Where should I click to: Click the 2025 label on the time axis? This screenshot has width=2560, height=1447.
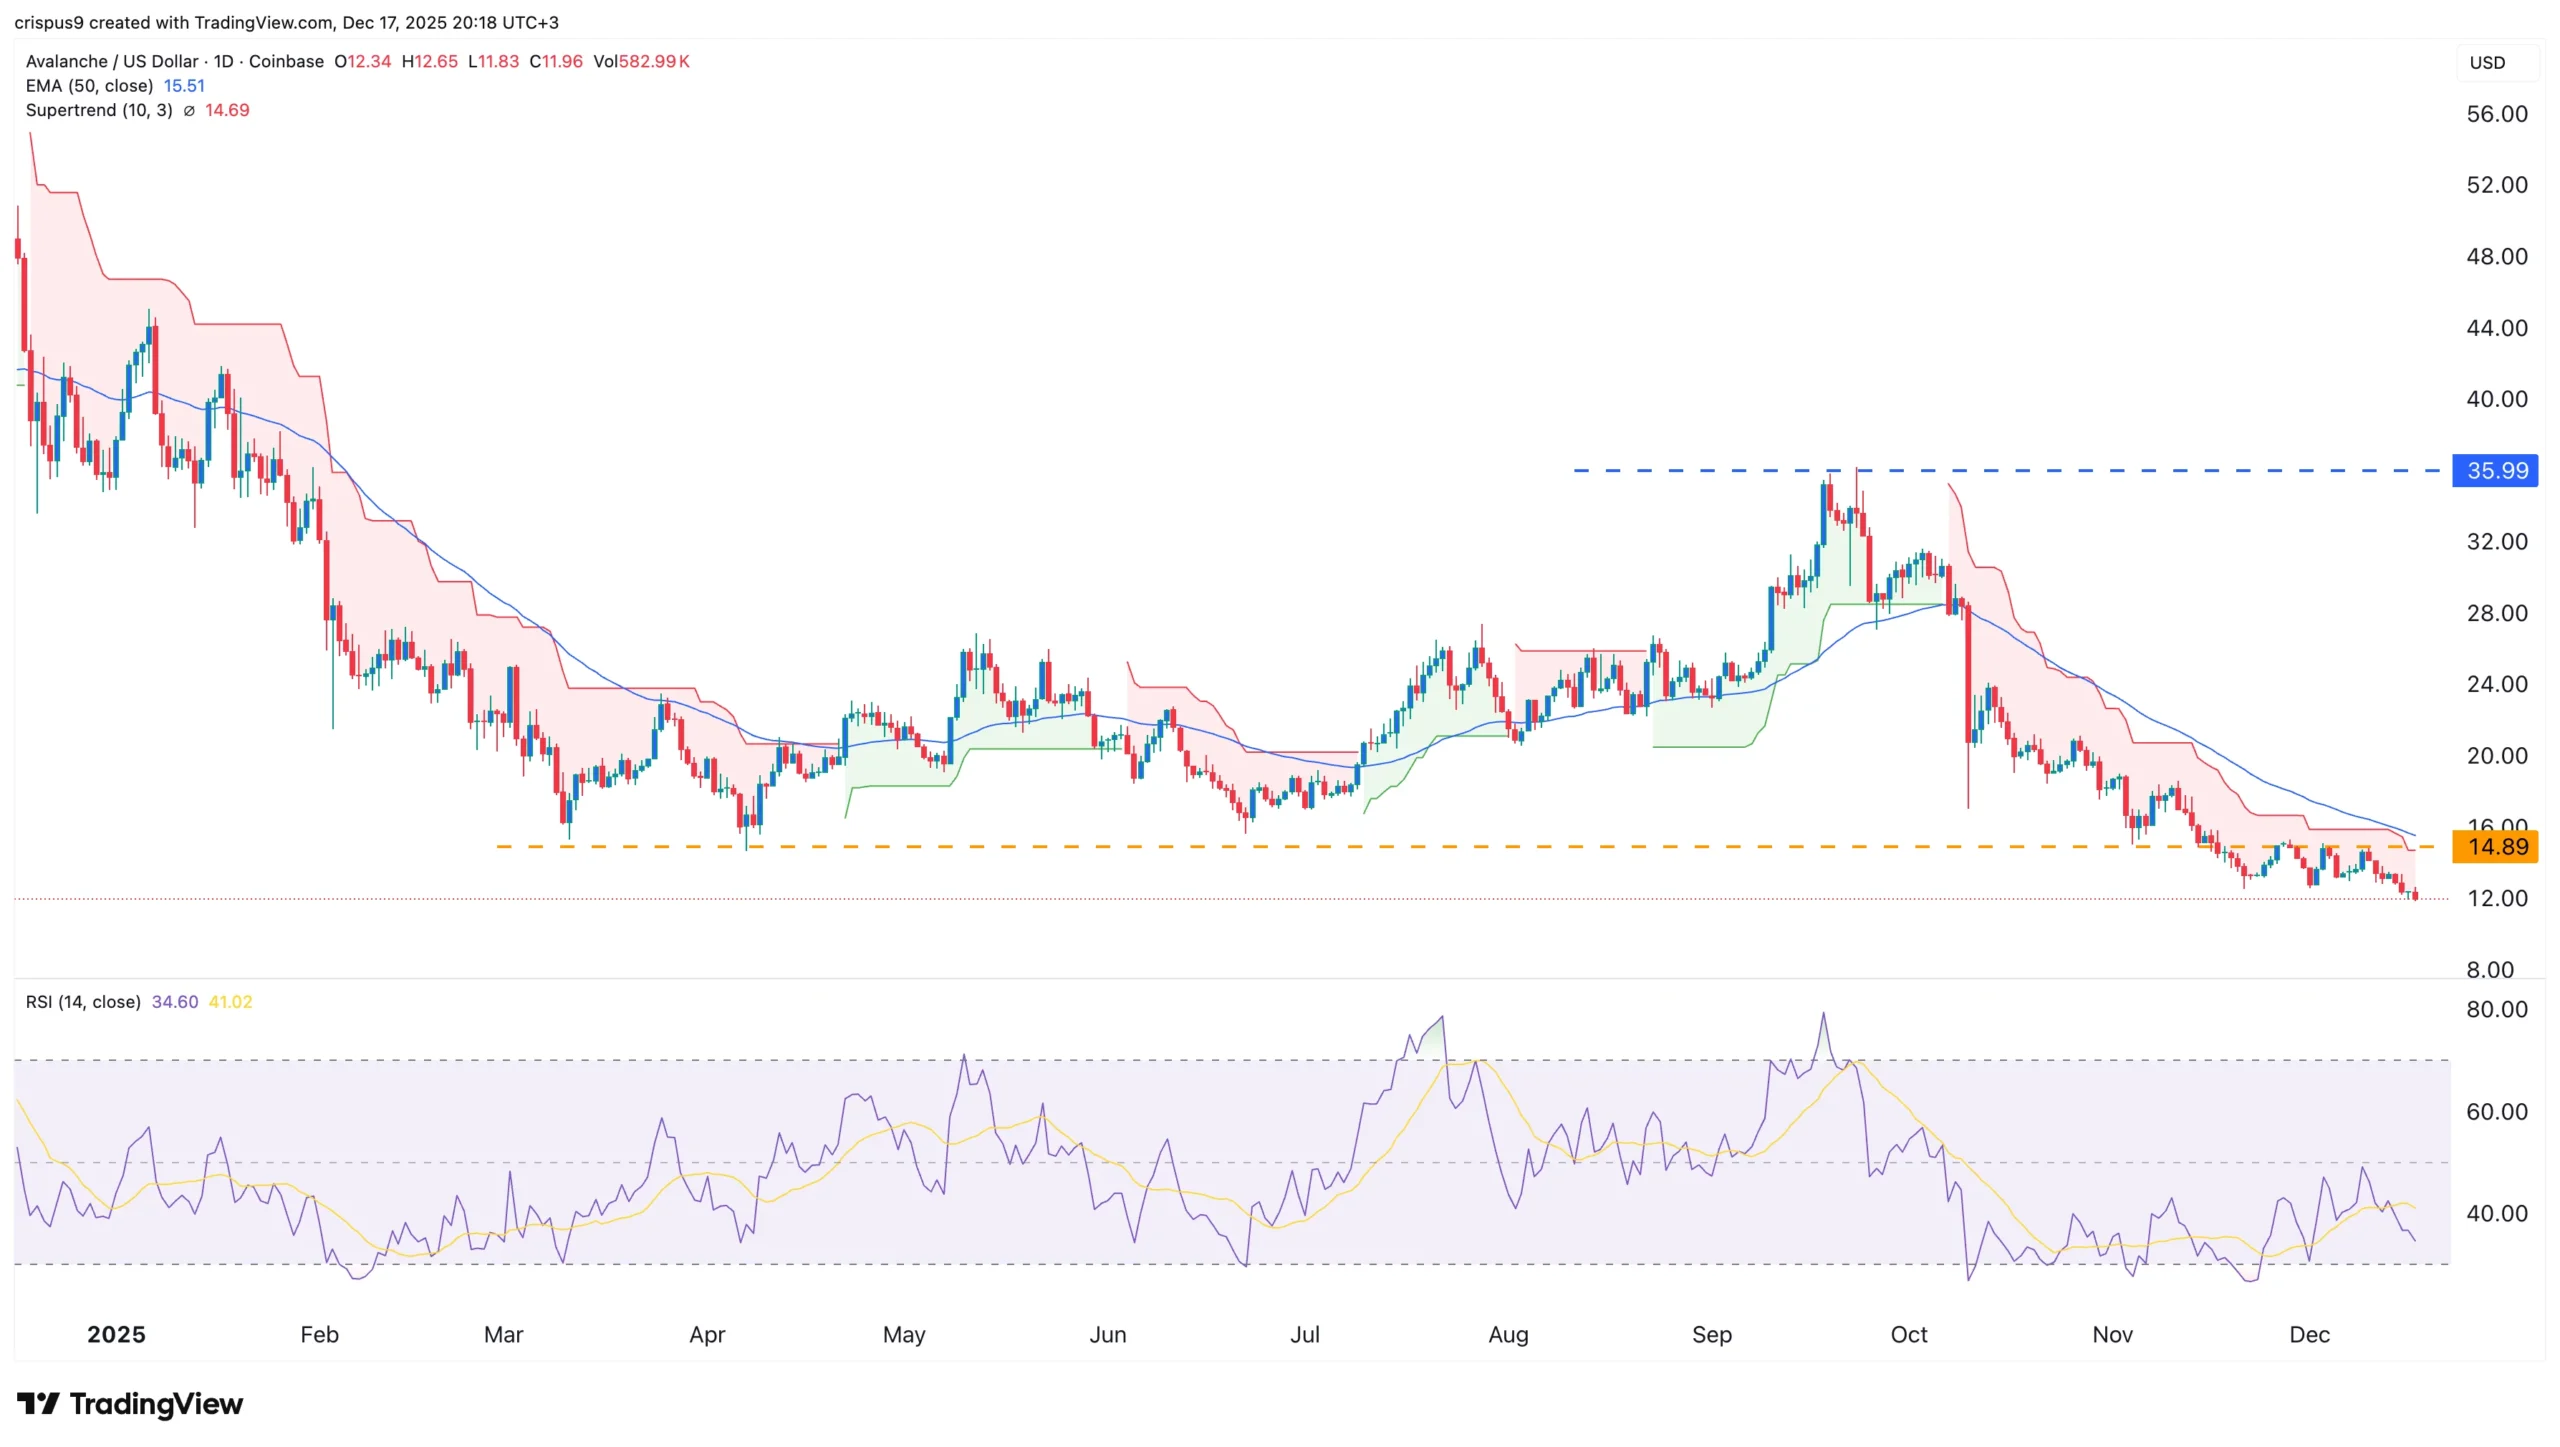click(x=116, y=1334)
